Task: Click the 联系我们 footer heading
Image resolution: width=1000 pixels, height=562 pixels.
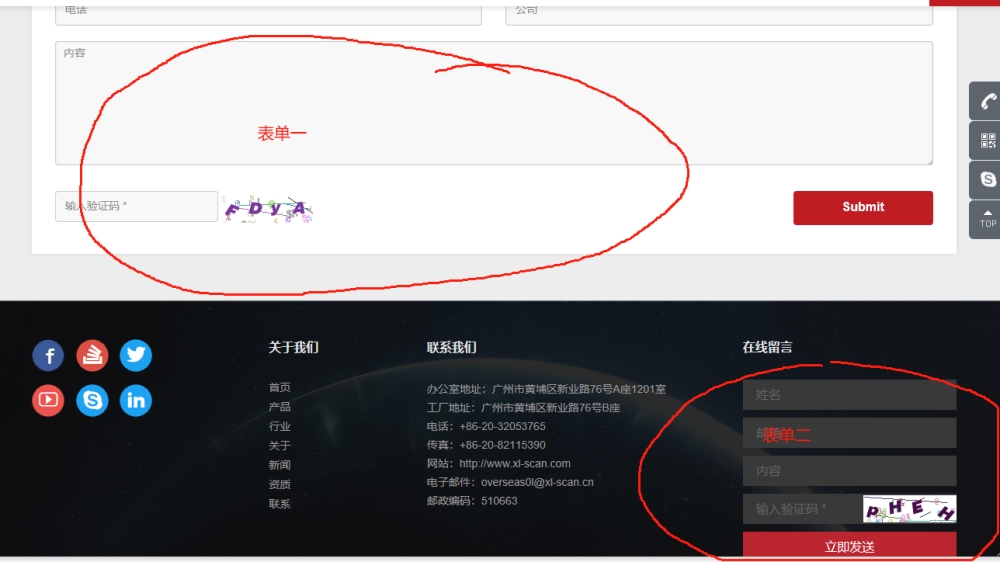Action: (452, 347)
